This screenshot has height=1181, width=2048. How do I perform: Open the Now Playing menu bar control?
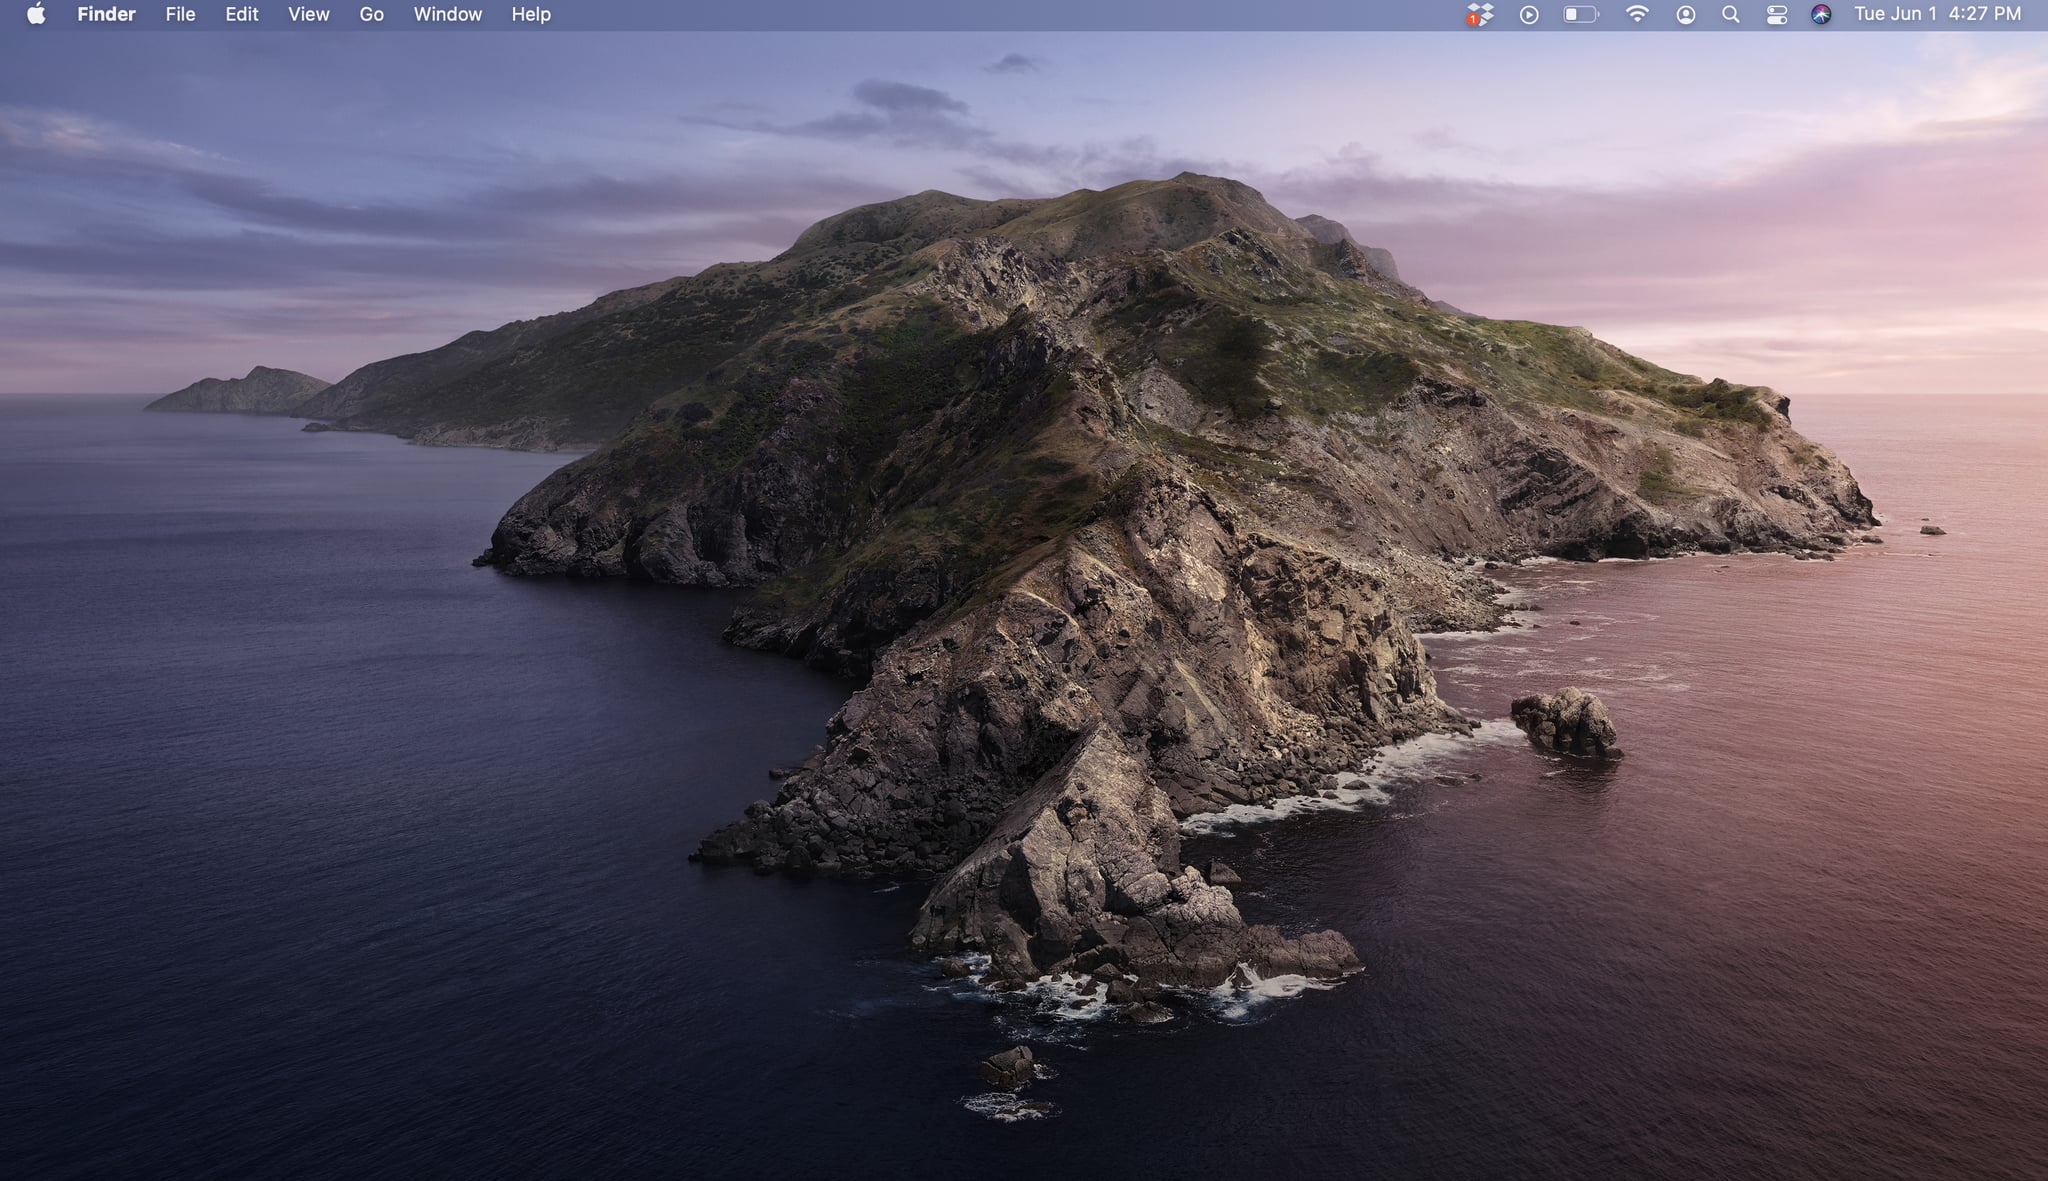(1530, 14)
